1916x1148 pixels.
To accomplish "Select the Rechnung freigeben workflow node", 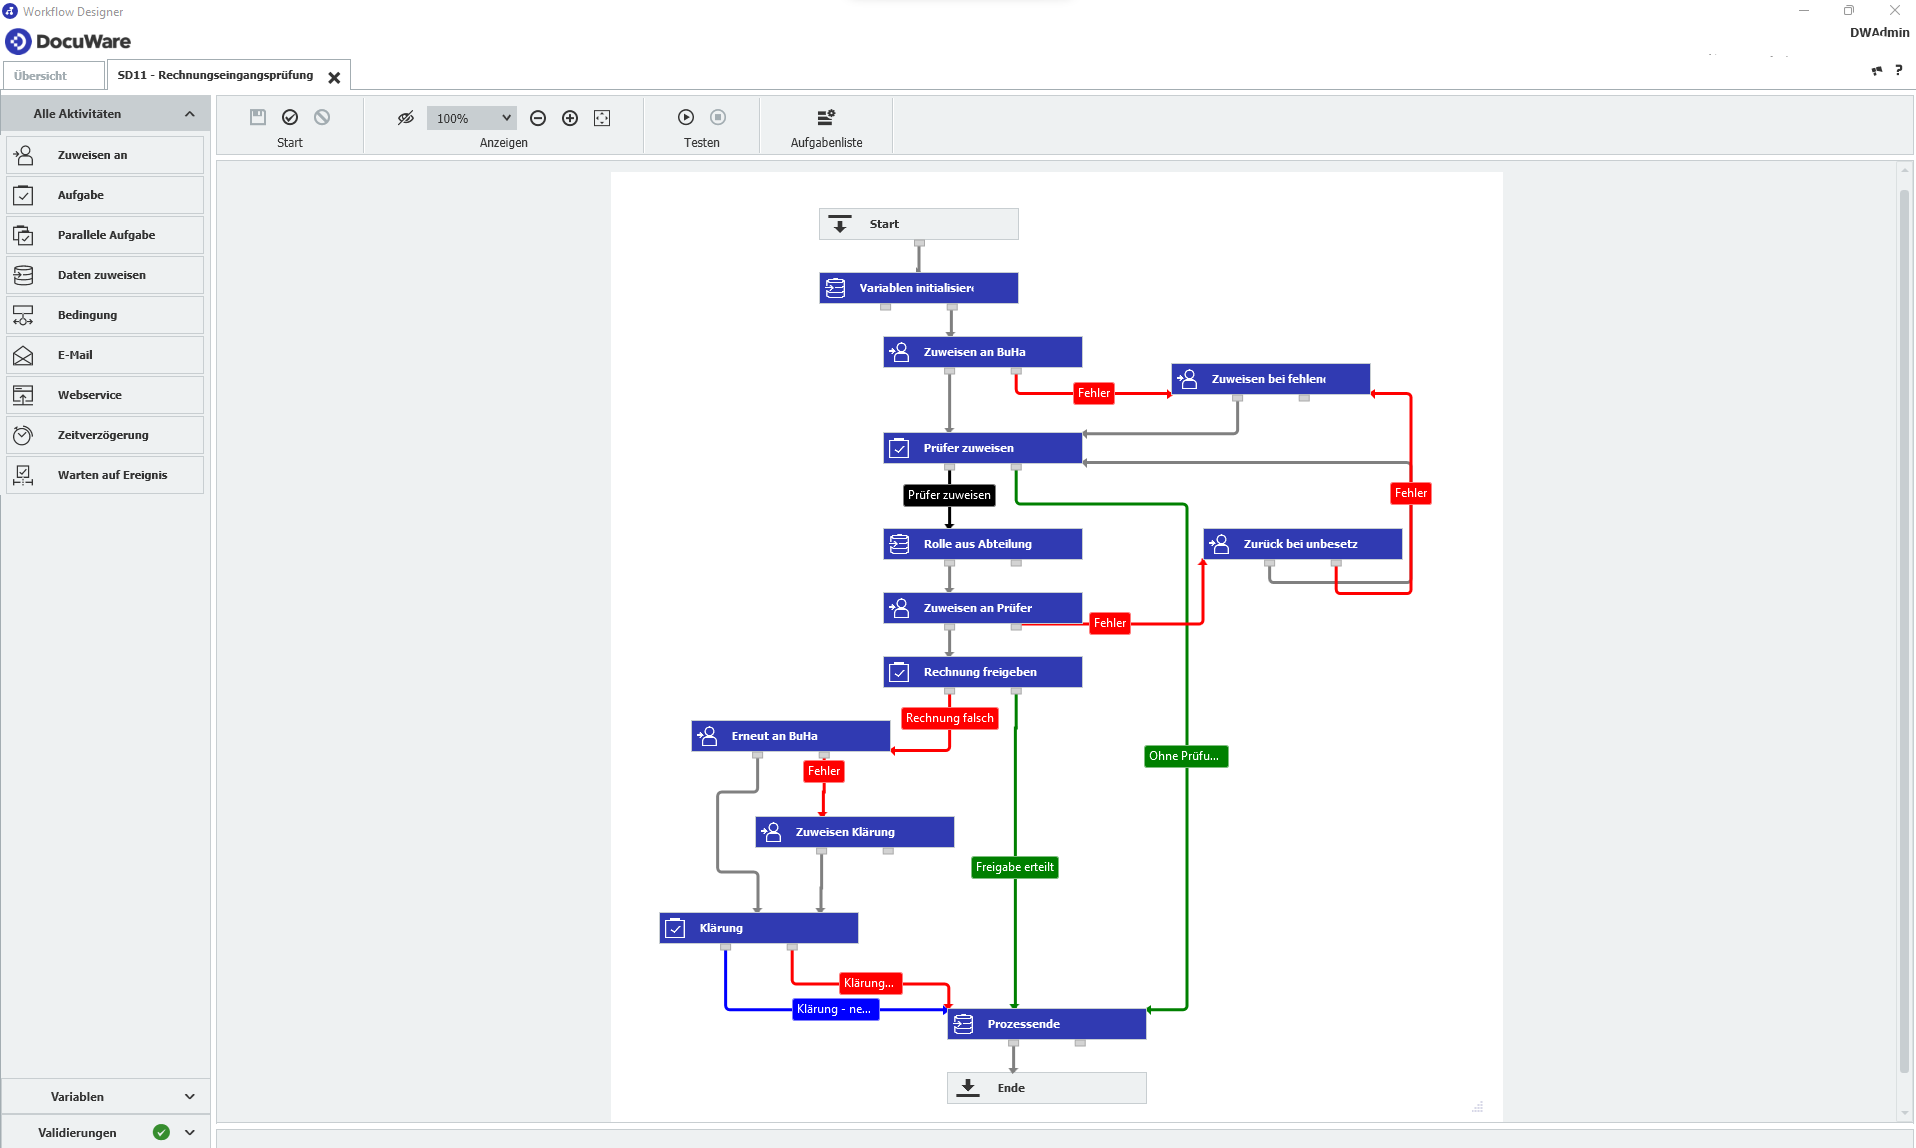I will 982,672.
